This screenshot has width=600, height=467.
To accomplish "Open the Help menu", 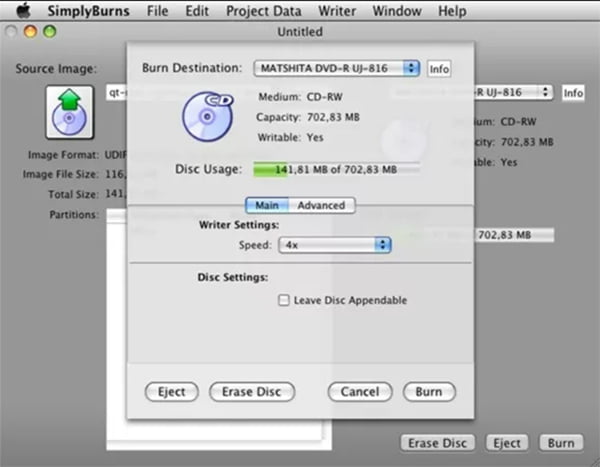I will coord(452,11).
